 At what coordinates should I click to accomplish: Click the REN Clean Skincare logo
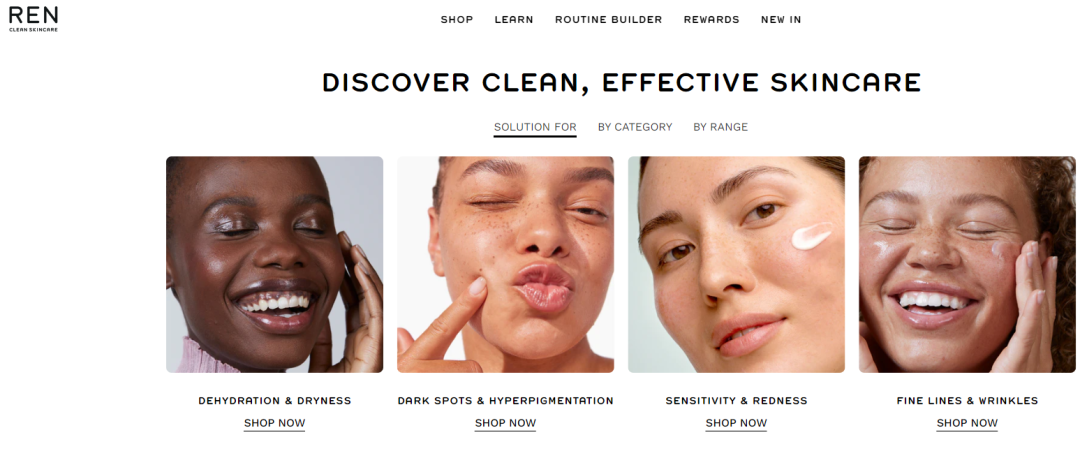[x=33, y=19]
